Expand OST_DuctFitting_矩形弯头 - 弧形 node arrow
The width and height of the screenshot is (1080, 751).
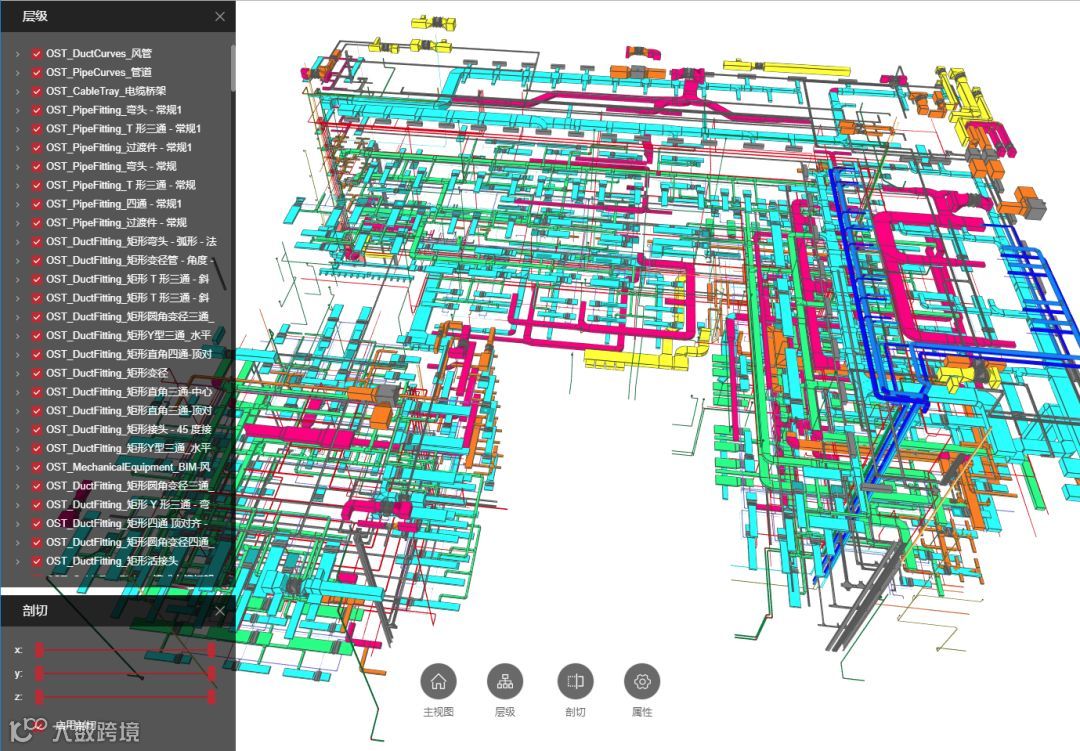[18, 242]
